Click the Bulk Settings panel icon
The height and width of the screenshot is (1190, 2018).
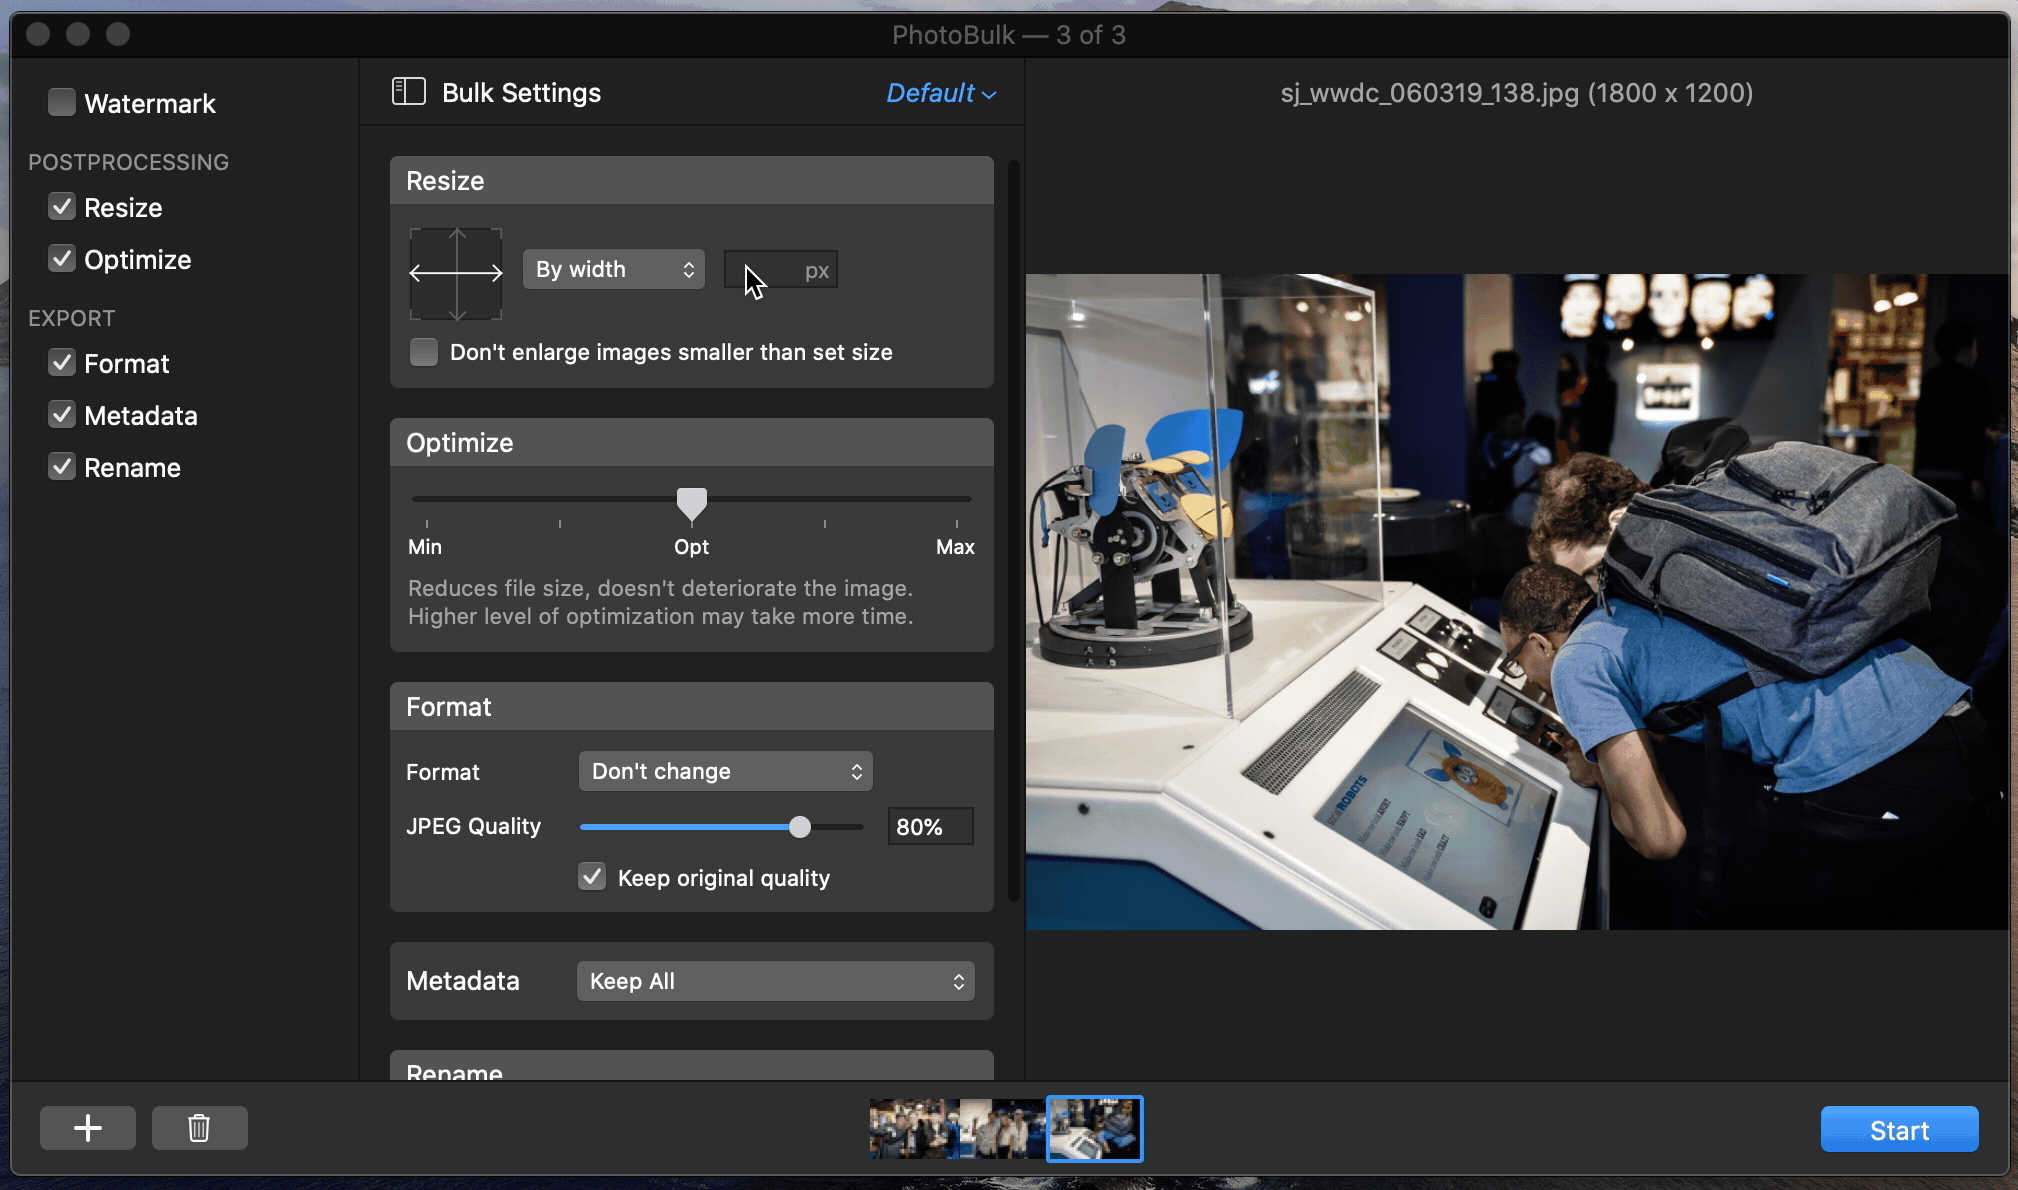408,91
